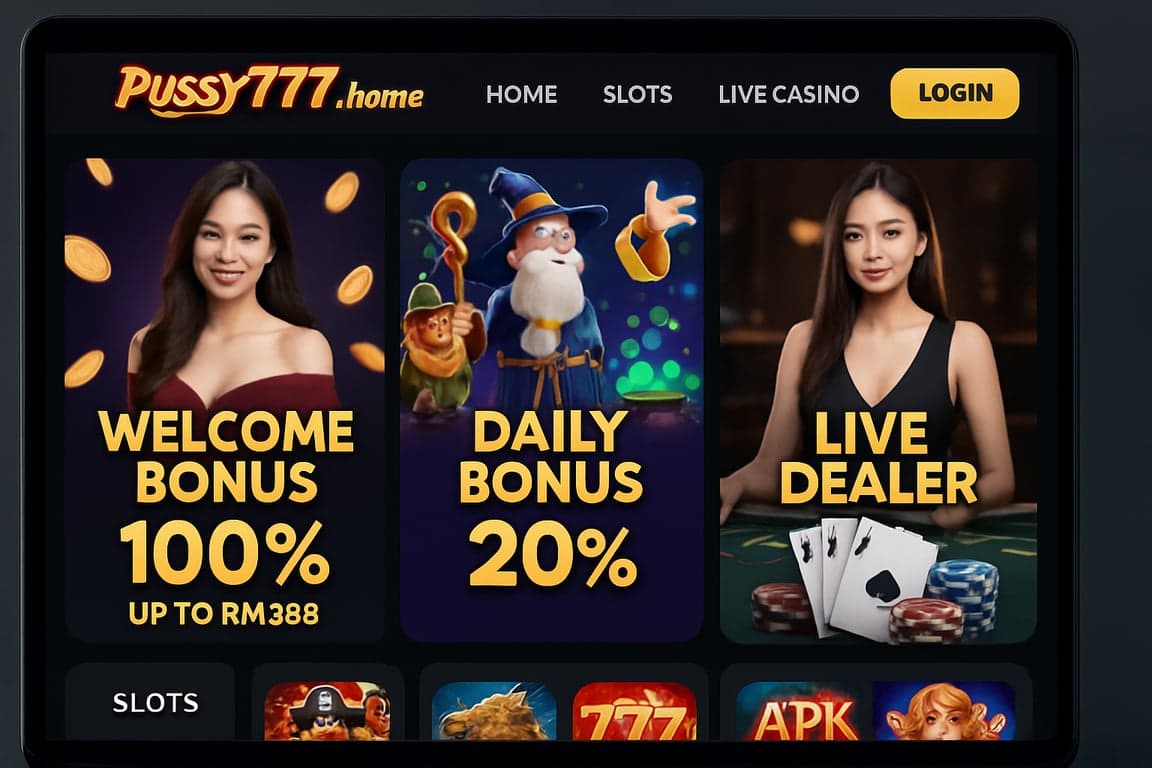
Task: Click the 100% bonus amount text
Action: [x=224, y=553]
